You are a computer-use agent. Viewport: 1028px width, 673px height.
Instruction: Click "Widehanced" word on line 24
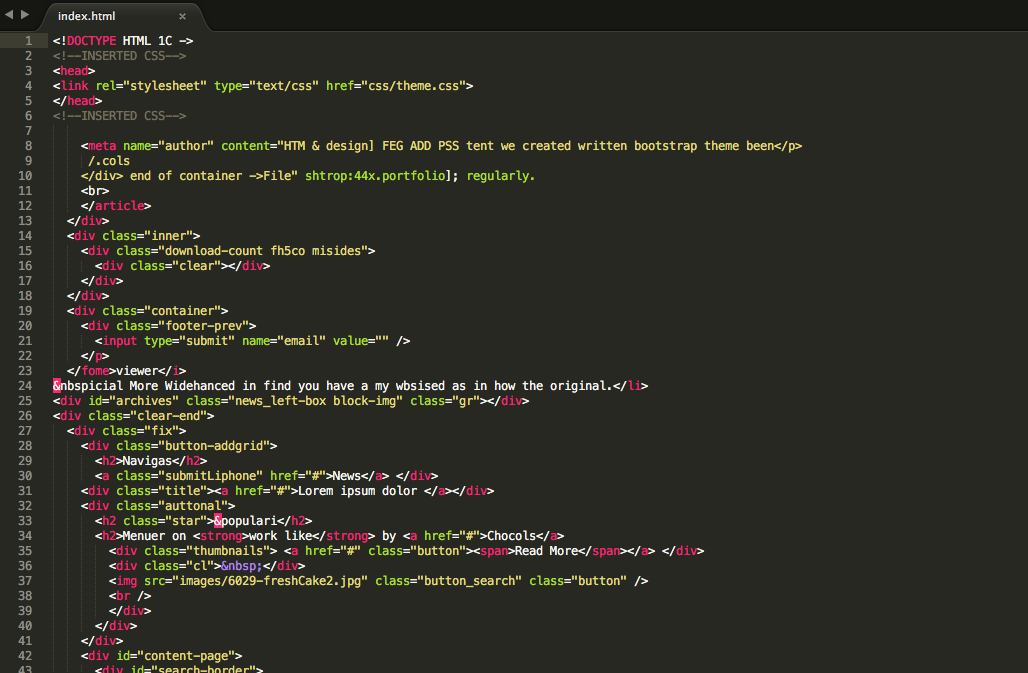pos(200,386)
